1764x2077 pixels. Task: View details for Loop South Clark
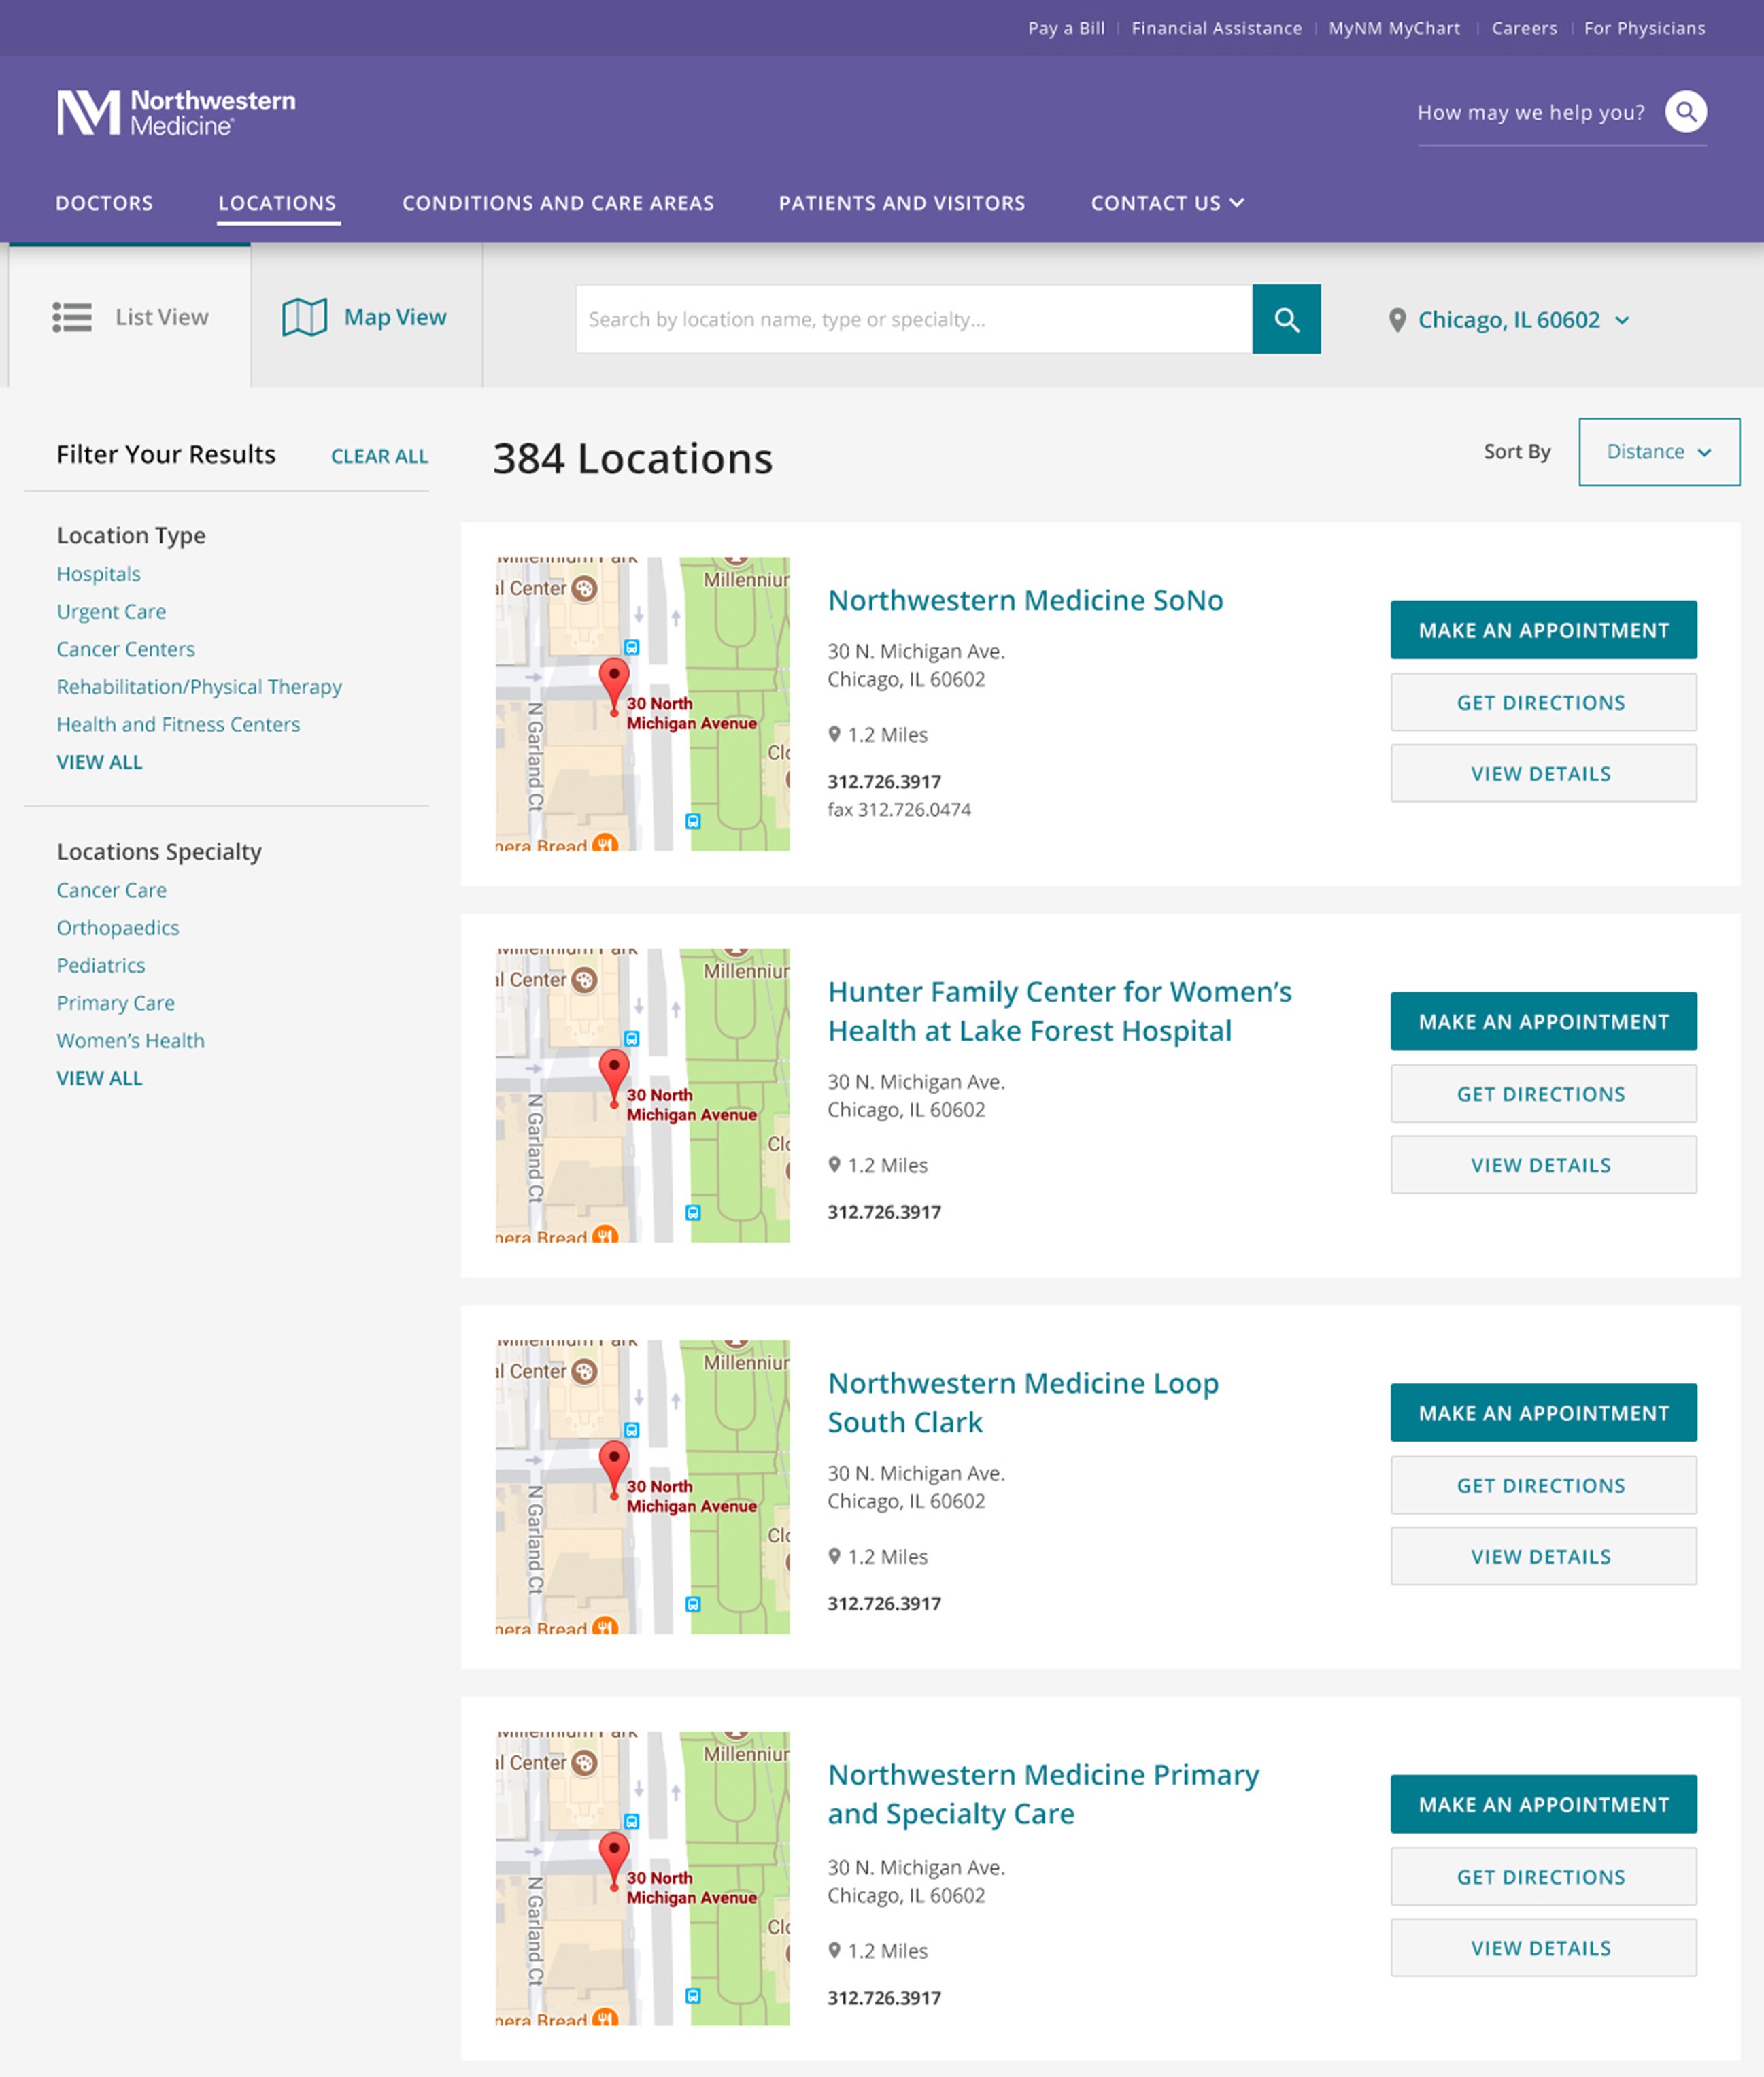point(1543,1556)
